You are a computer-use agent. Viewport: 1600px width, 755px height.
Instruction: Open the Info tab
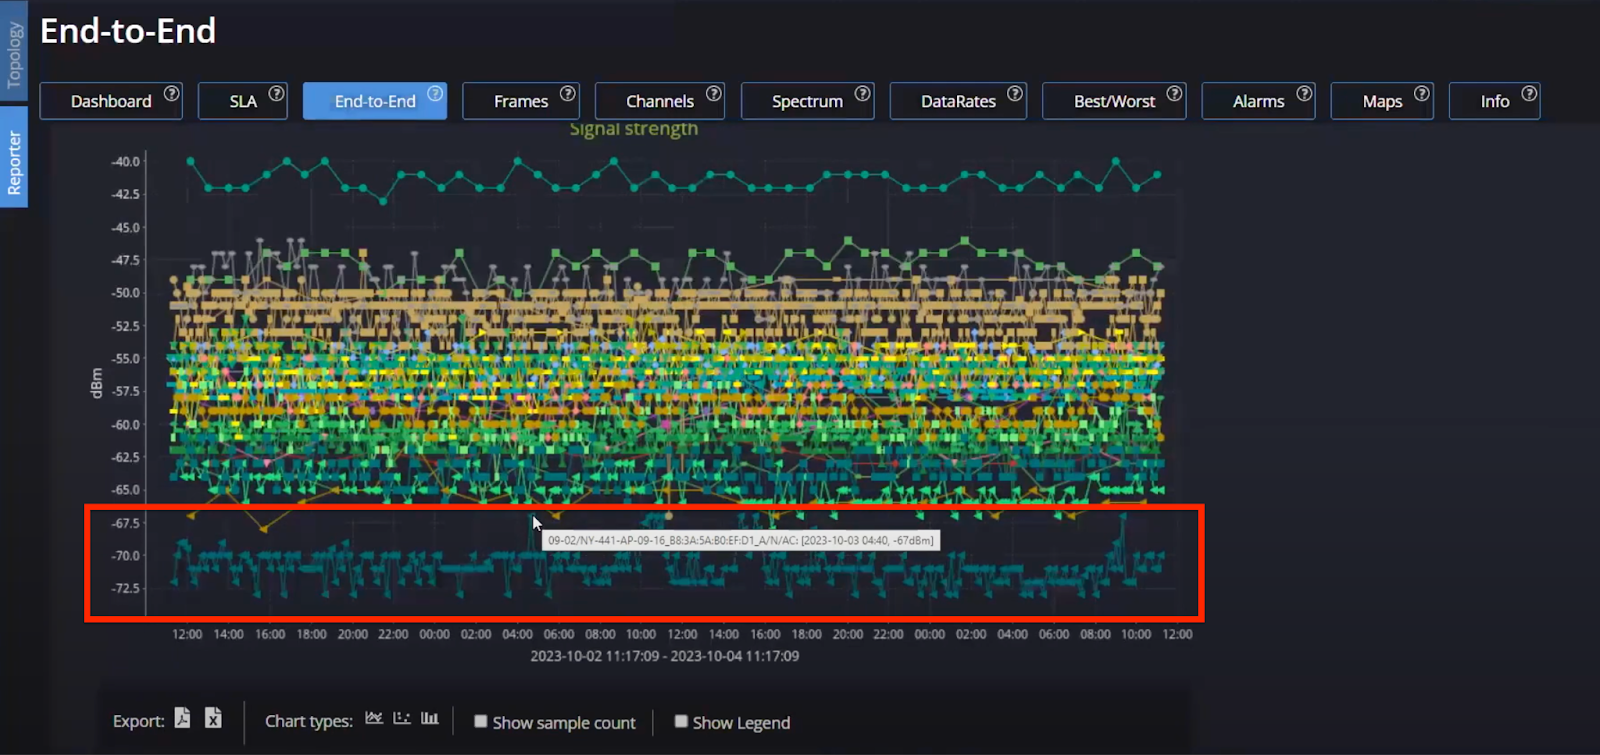click(x=1494, y=101)
